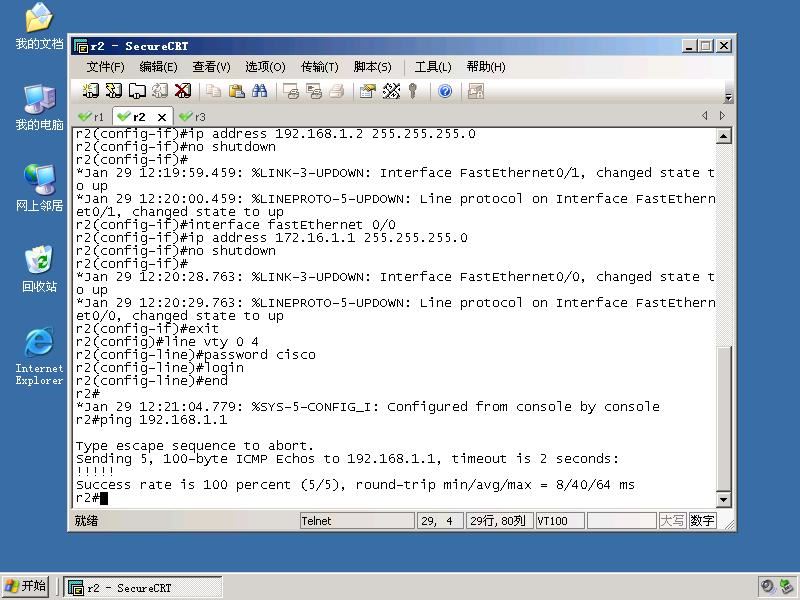Screen dimensions: 800x600
Task: Click the Paste clipboard icon
Action: (x=236, y=91)
